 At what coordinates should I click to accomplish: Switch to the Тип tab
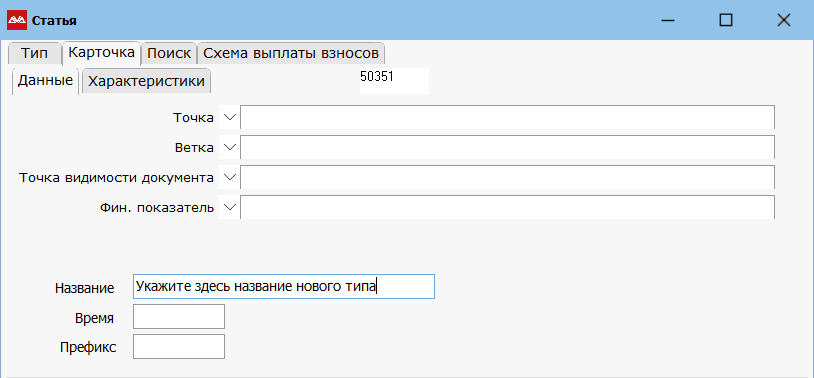pyautogui.click(x=35, y=53)
